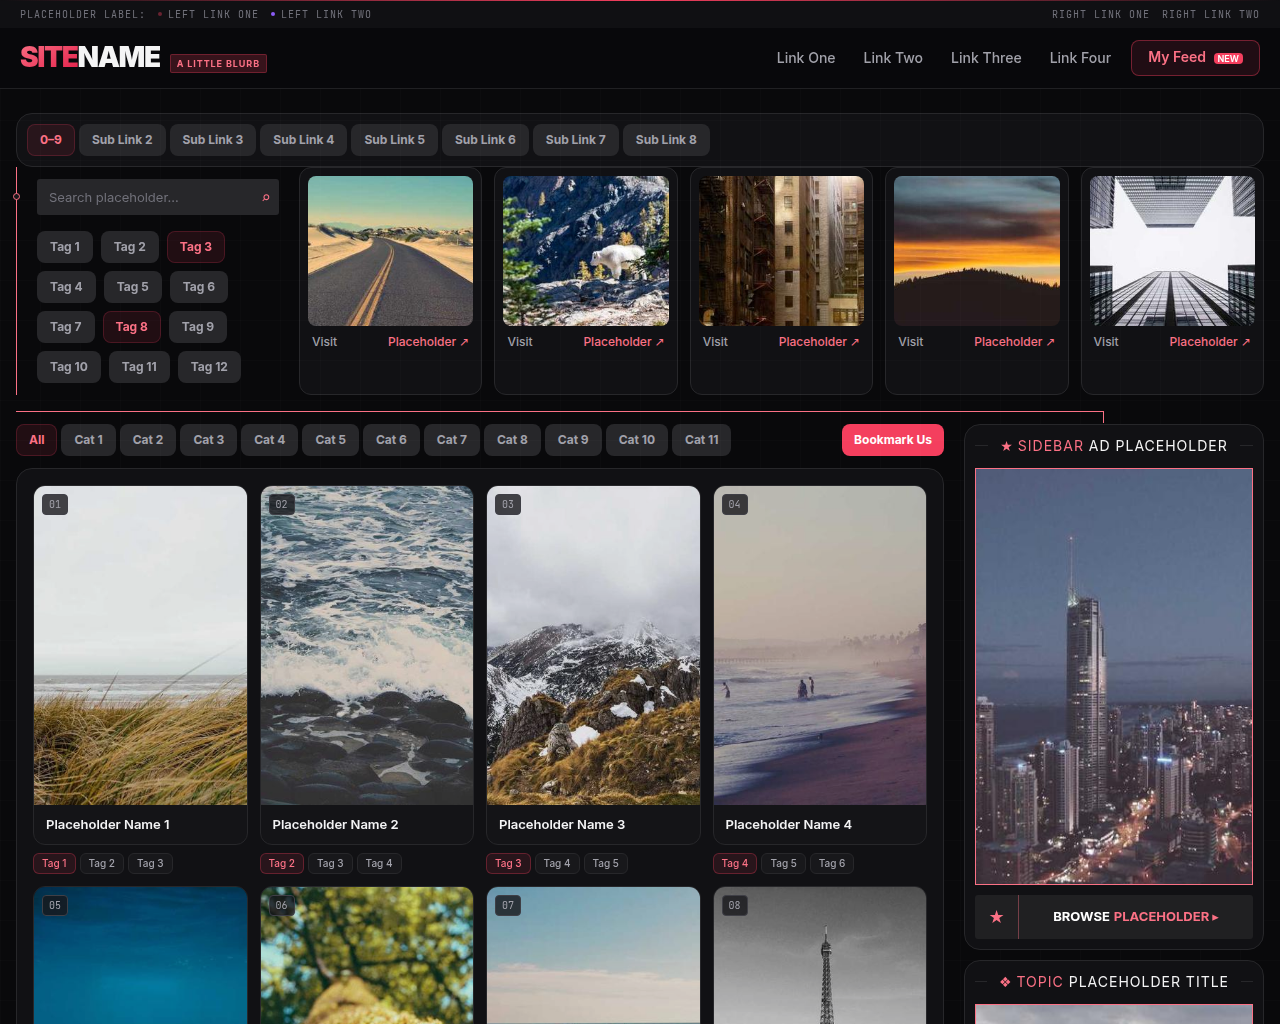
Task: Open card 08 Eiffel Tower image
Action: tap(820, 956)
